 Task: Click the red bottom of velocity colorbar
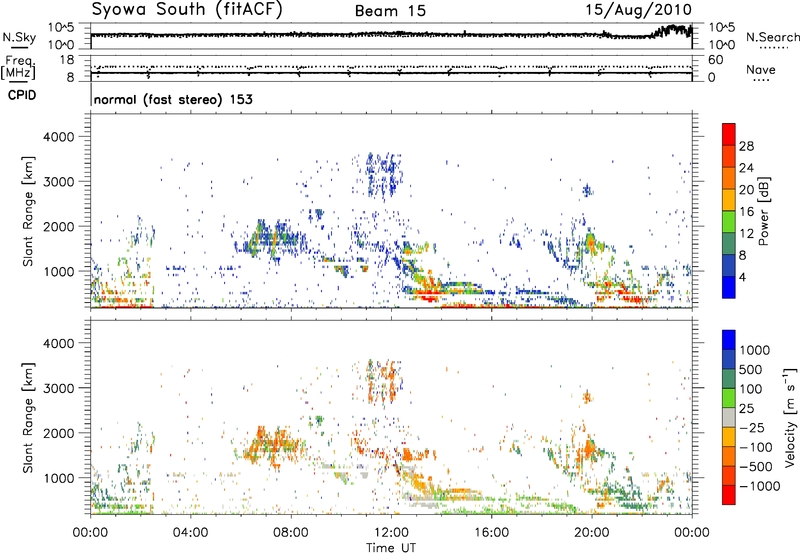tap(729, 495)
